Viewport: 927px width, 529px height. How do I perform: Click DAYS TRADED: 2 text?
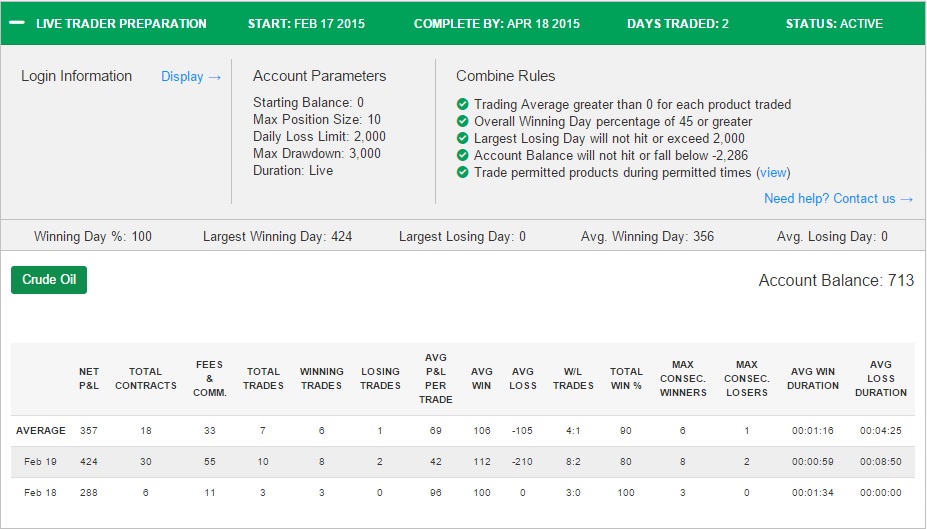point(678,24)
